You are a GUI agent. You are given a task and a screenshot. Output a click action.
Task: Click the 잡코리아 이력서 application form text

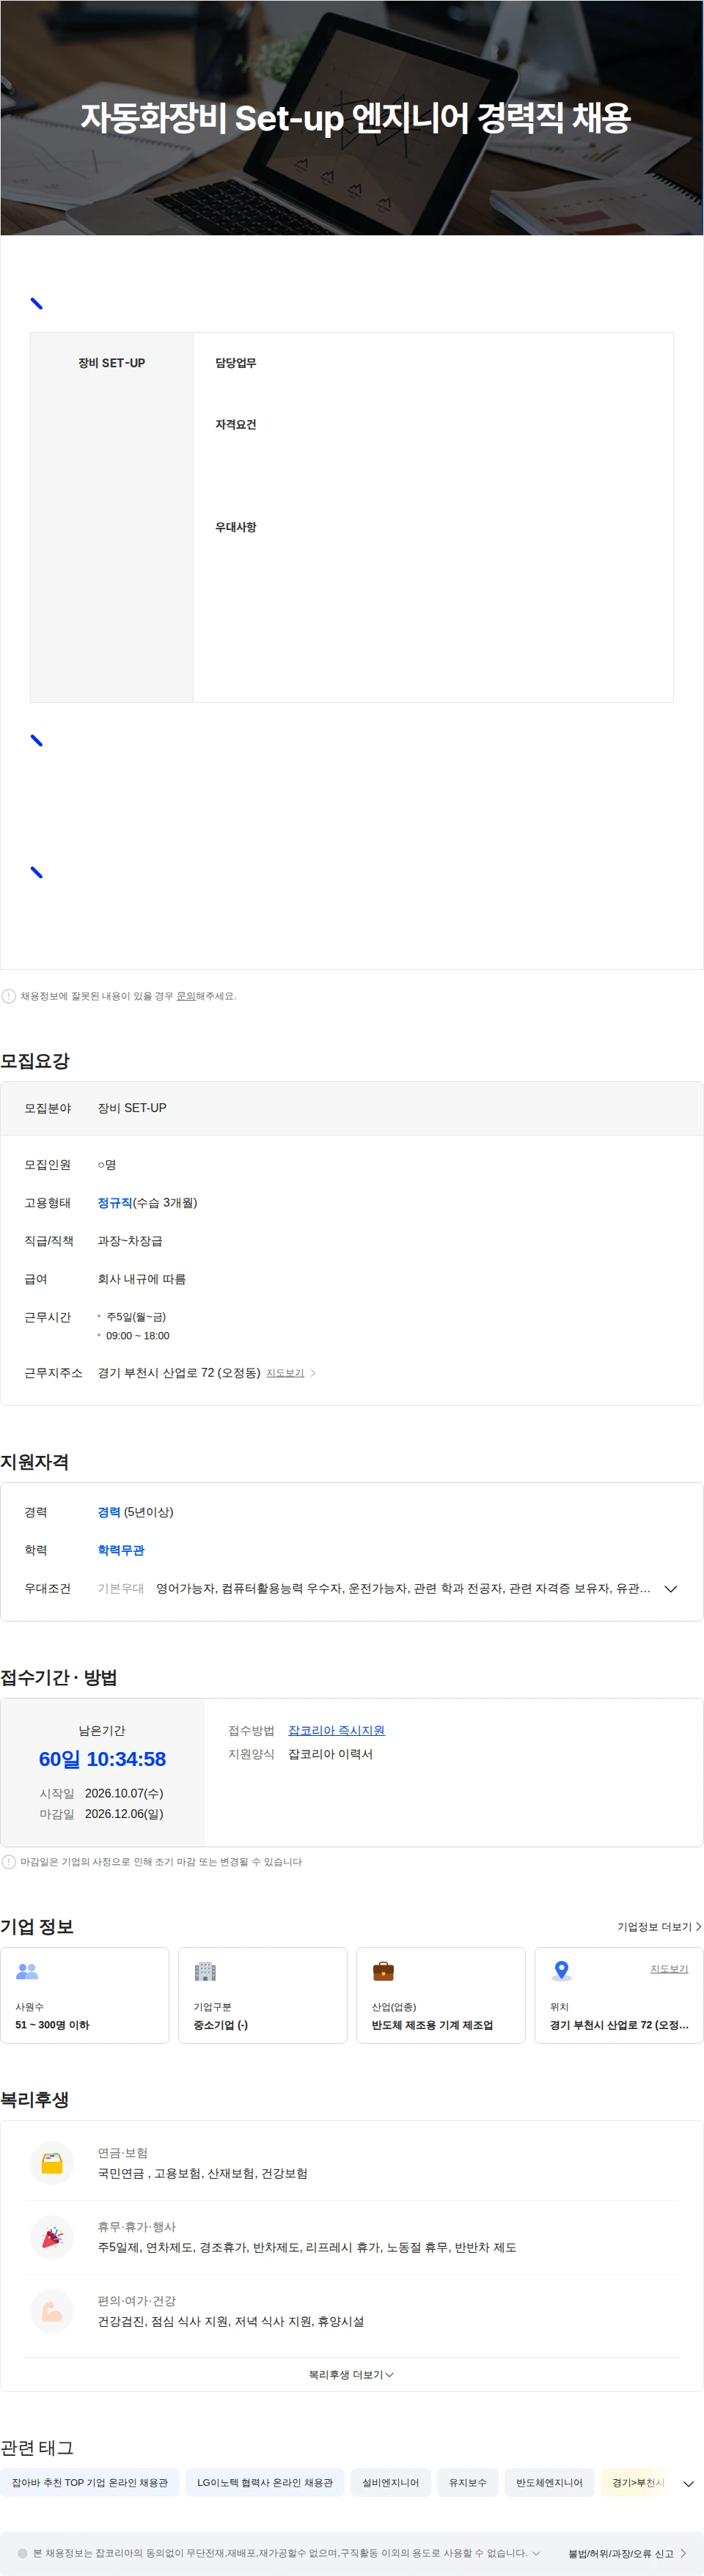coord(330,1754)
